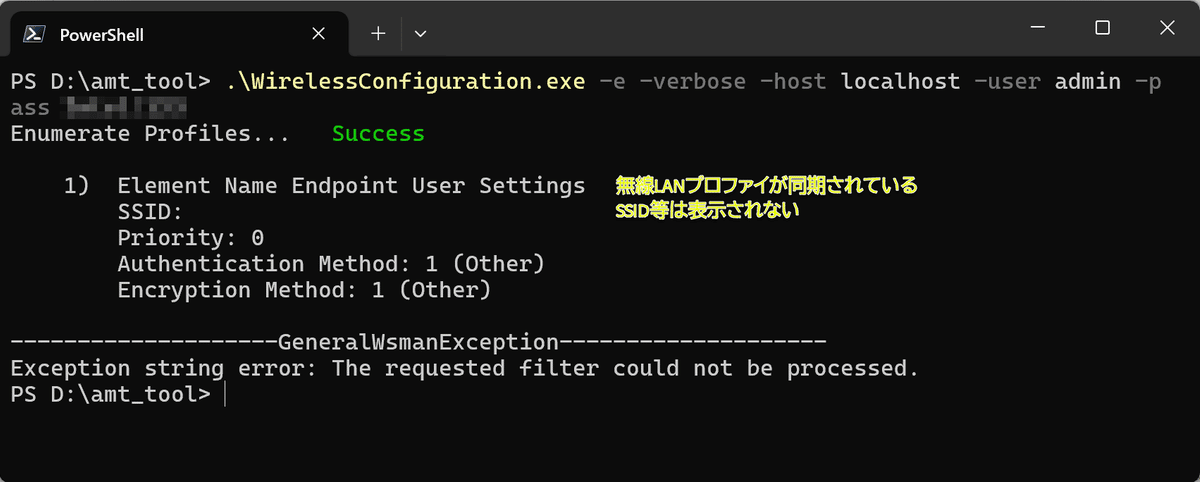Screen dimensions: 1200x482
Task: Click the Authentication Method: 1 (Other) line
Action: [331, 264]
